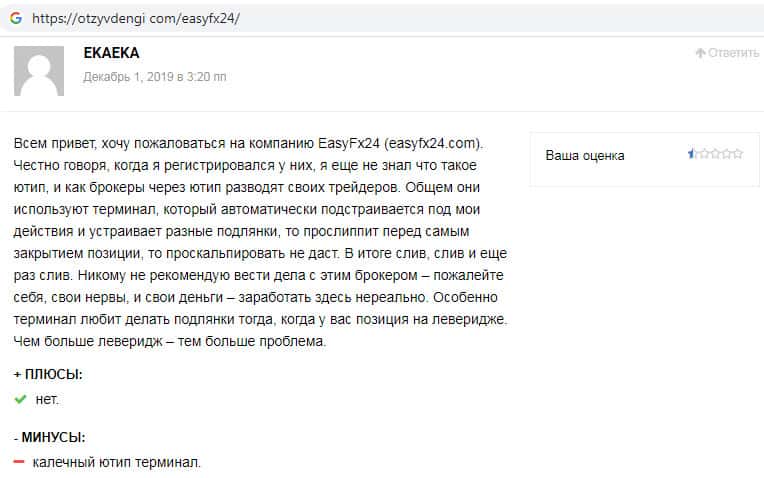Click the - МИНУСЫ heading
The width and height of the screenshot is (764, 478).
tap(49, 437)
